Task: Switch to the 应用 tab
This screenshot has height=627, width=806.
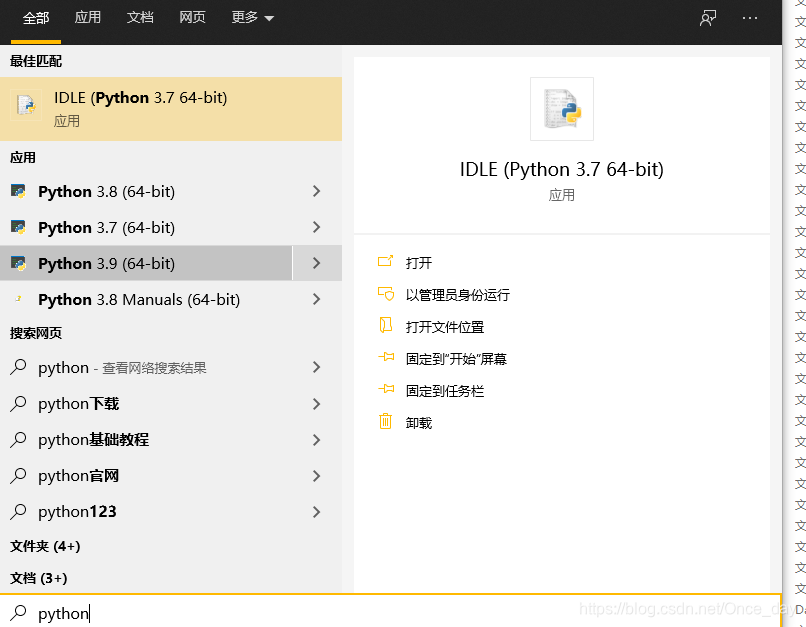Action: [88, 17]
